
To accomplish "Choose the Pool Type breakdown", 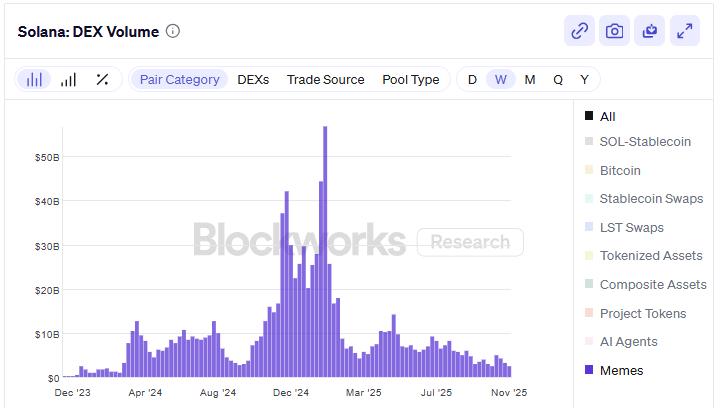I will [411, 79].
